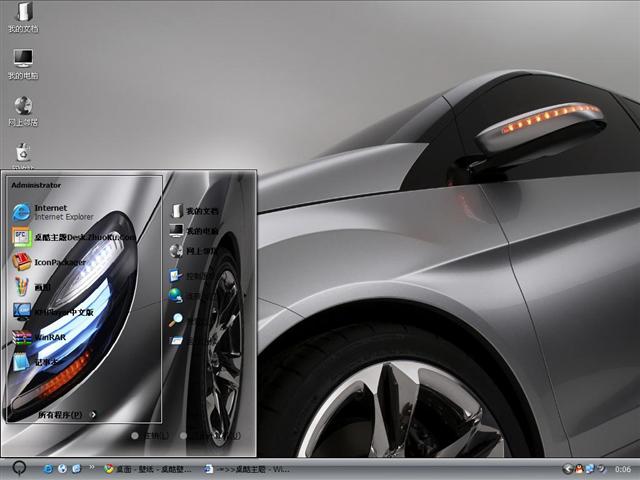Viewport: 640px width, 480px height.
Task: Open the Control Panel item in Start menu
Action: click(192, 276)
